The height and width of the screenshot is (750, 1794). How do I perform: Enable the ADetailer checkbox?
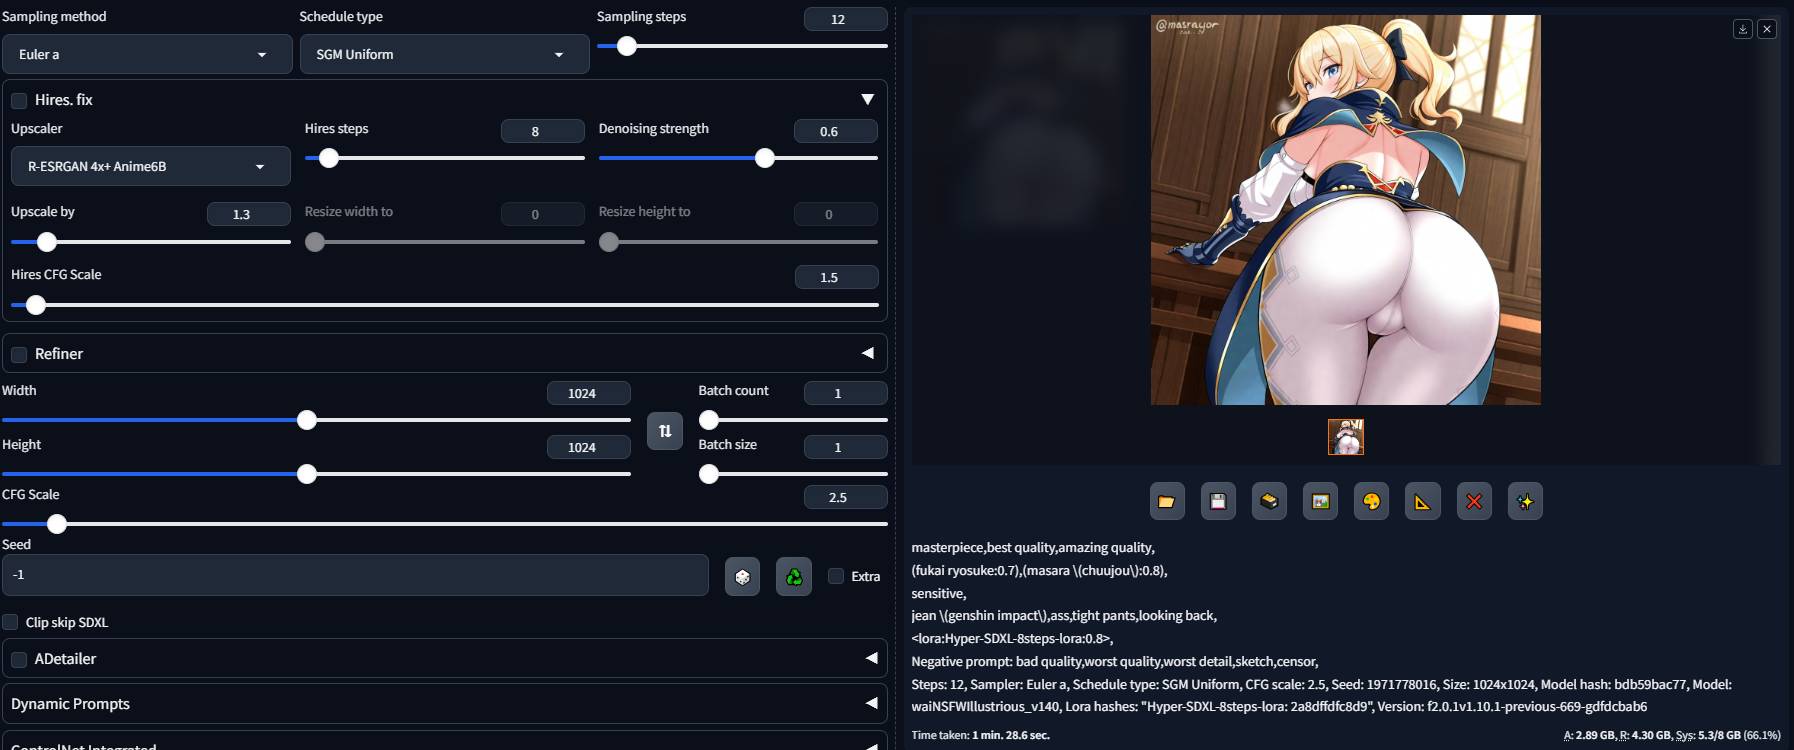click(19, 659)
